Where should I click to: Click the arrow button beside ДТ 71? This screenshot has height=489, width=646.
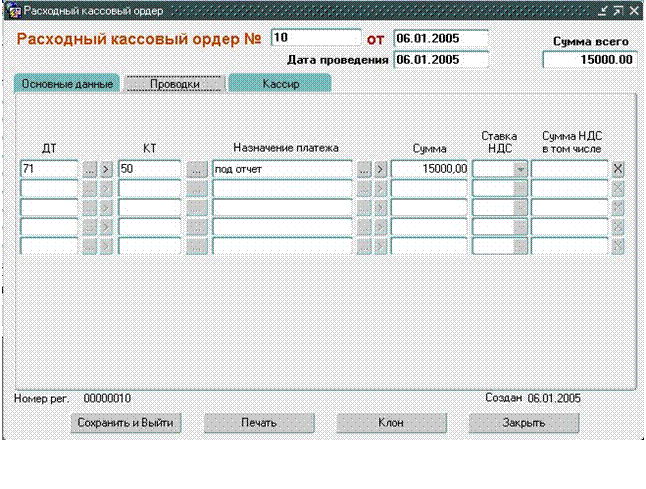(106, 169)
